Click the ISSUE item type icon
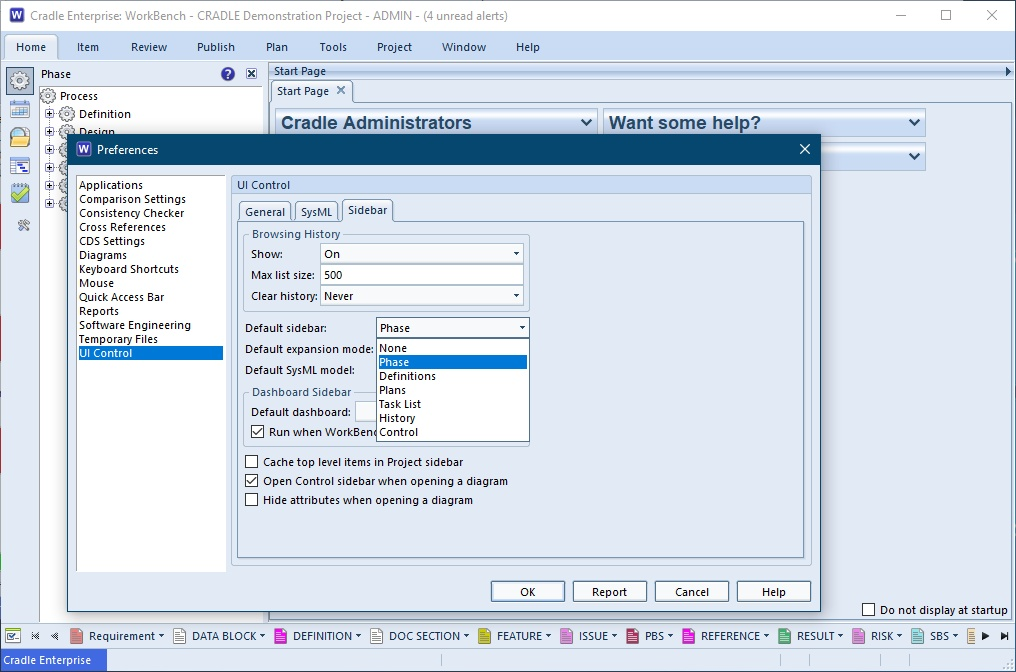Screen dimensions: 1016x672 pos(566,636)
